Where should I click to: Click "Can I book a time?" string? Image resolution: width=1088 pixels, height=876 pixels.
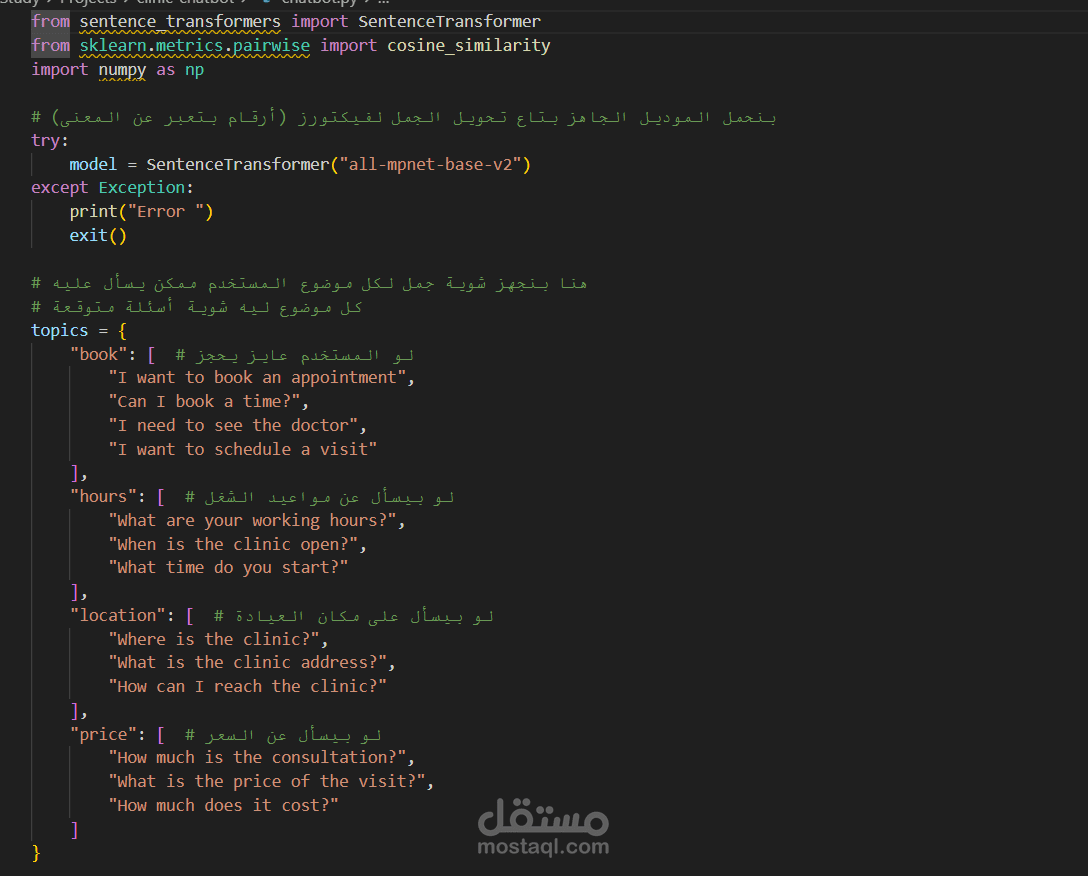click(x=204, y=402)
